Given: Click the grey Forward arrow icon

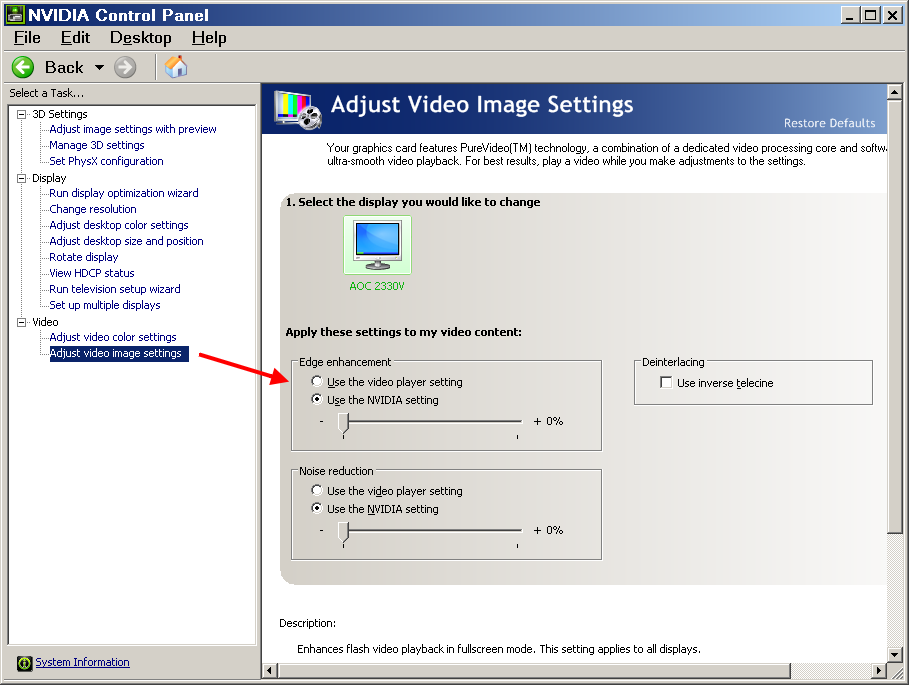Looking at the screenshot, I should click(125, 67).
